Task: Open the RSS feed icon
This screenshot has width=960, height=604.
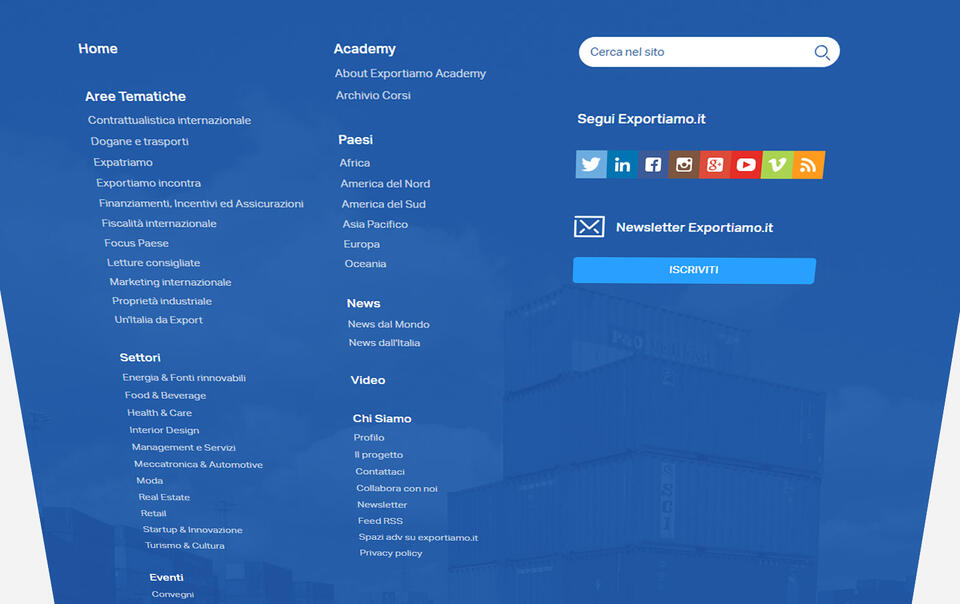Action: pyautogui.click(x=809, y=164)
